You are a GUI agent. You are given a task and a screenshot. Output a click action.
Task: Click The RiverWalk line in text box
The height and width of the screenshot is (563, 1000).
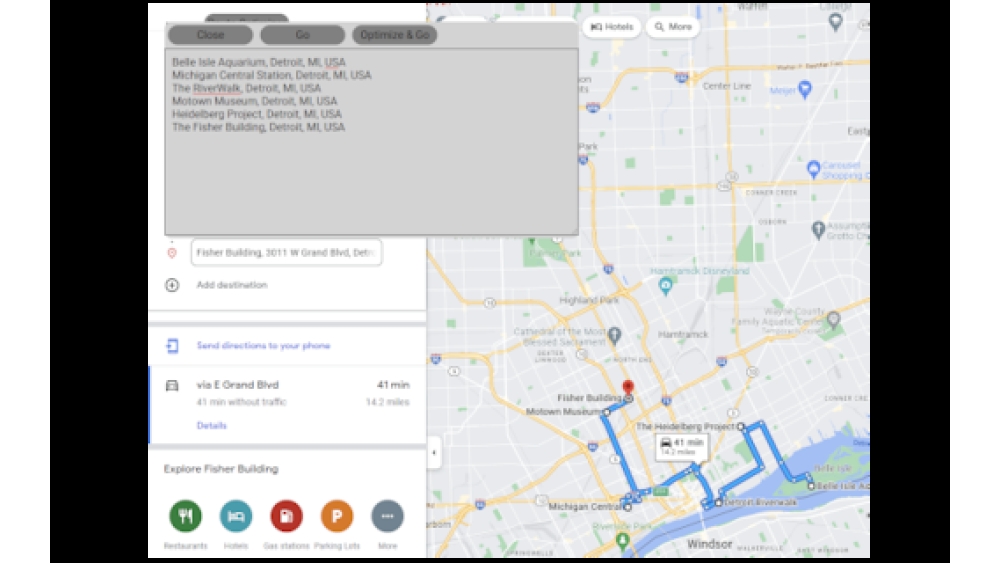coord(246,88)
